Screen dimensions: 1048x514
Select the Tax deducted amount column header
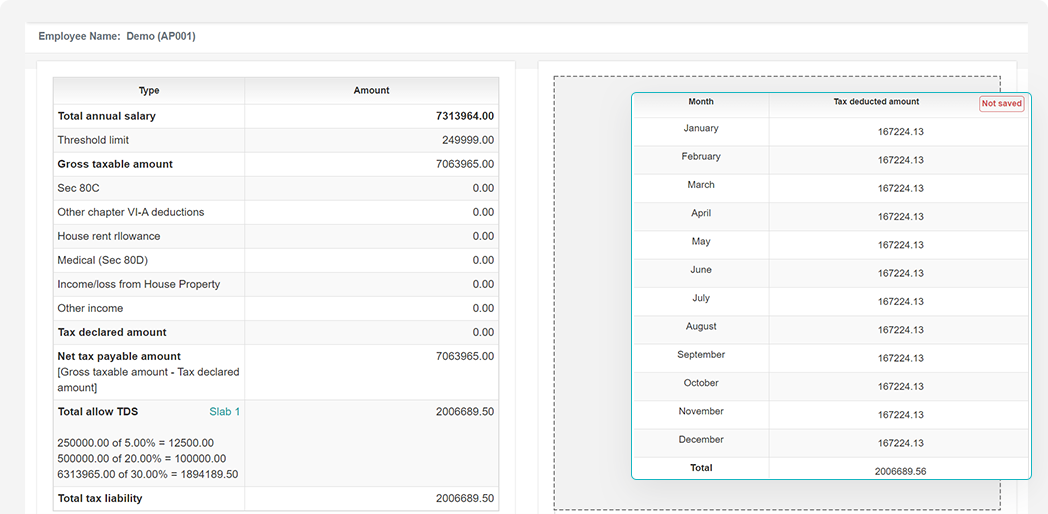click(x=876, y=102)
